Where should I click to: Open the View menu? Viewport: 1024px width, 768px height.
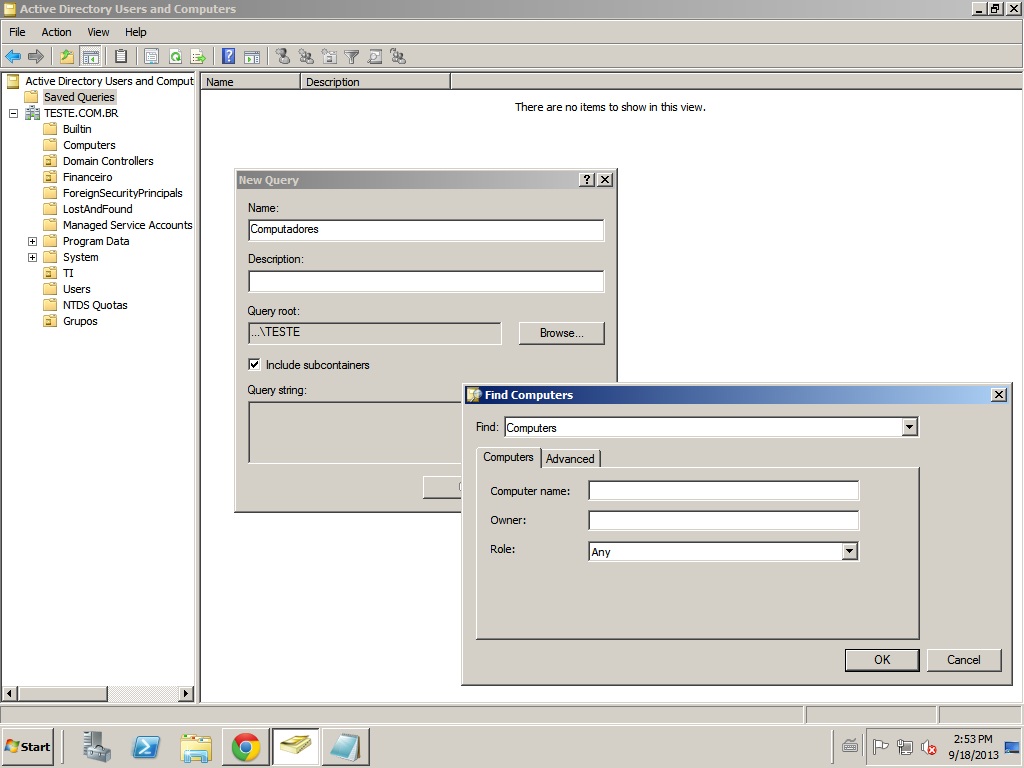98,32
